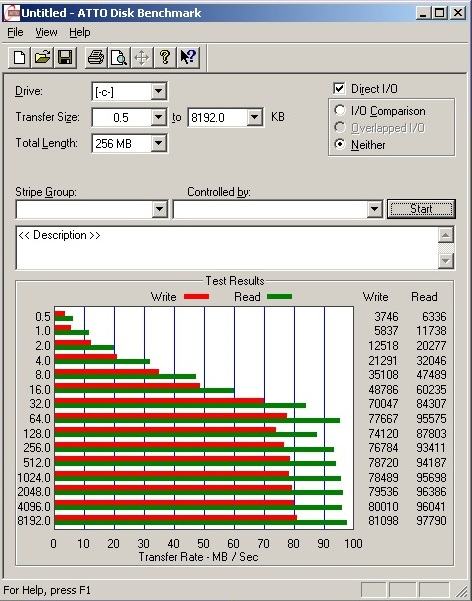
Task: Click the four-arrow move toolbar icon
Action: [x=142, y=58]
